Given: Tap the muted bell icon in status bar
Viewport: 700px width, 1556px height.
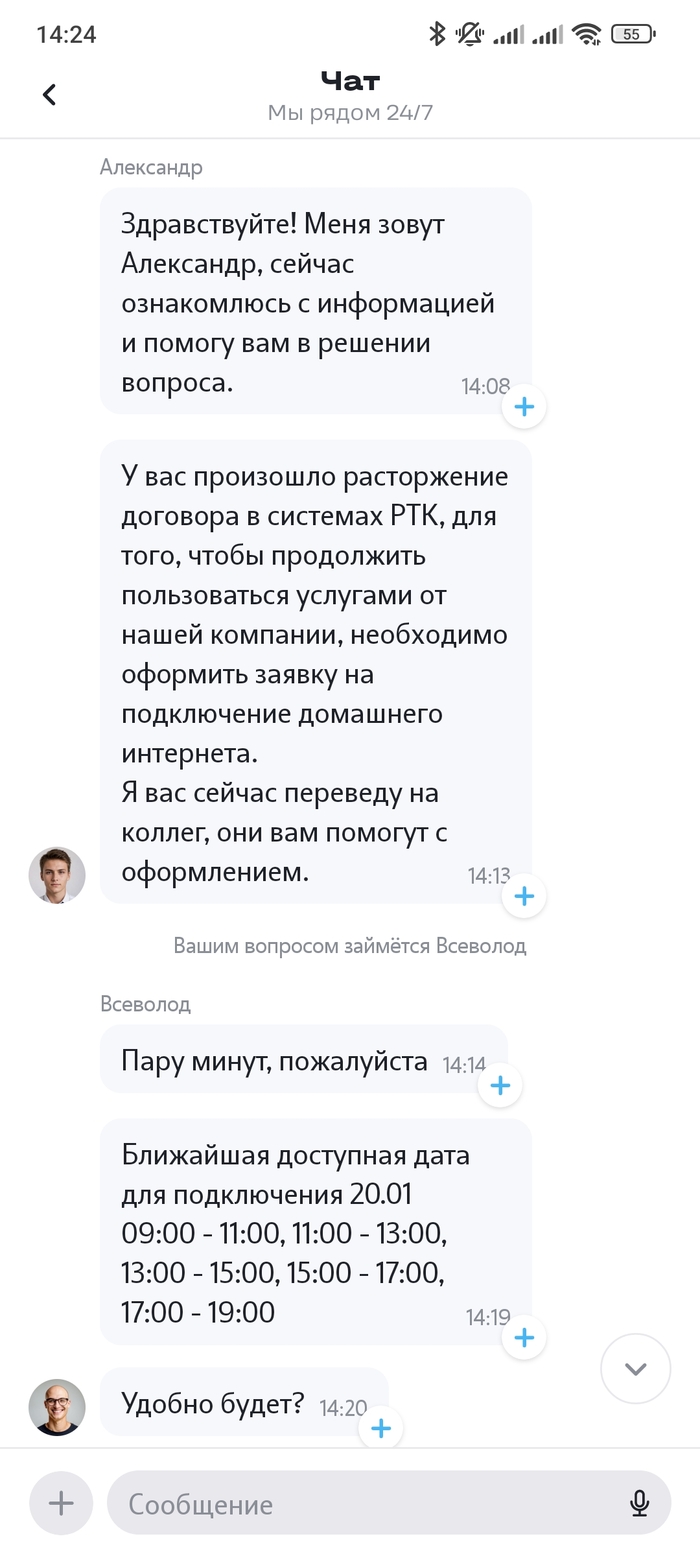Looking at the screenshot, I should pos(469,35).
